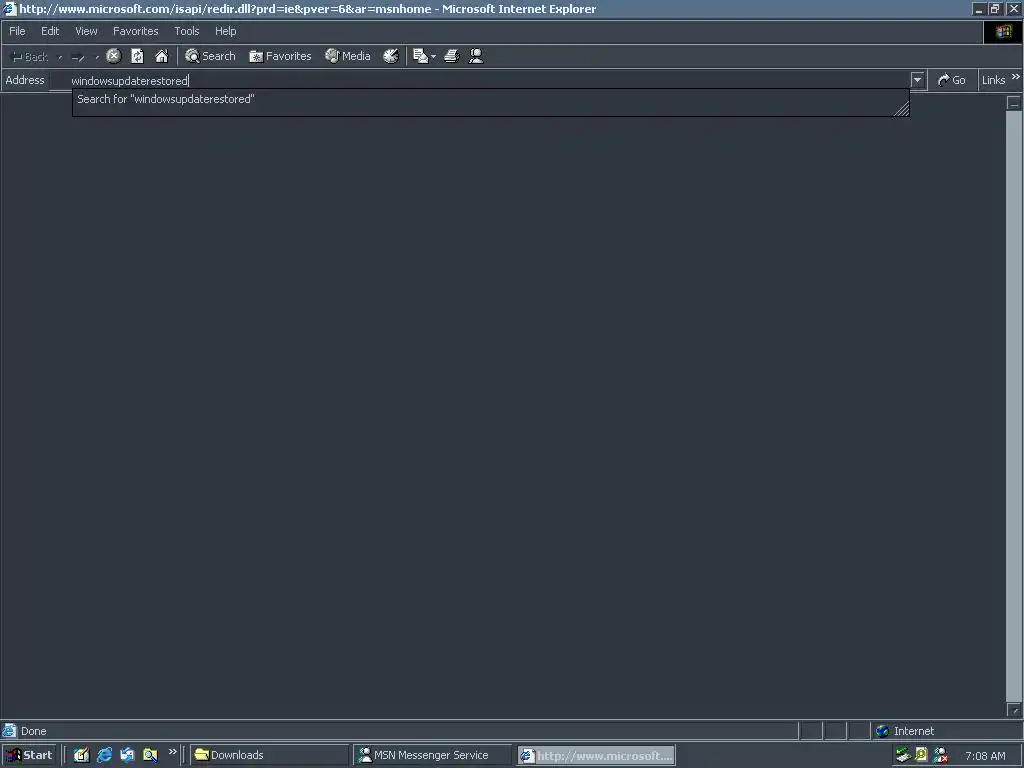Click the 7:08 AM clock
The height and width of the screenshot is (768, 1024).
pyautogui.click(x=985, y=756)
